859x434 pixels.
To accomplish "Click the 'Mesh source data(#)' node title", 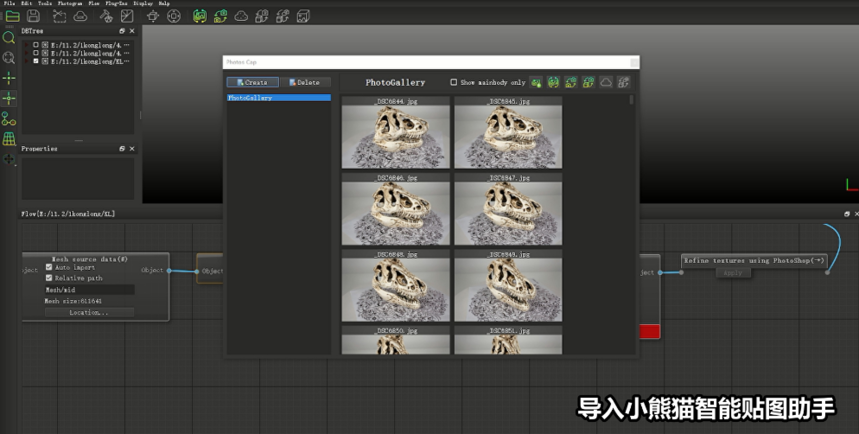I will point(89,259).
